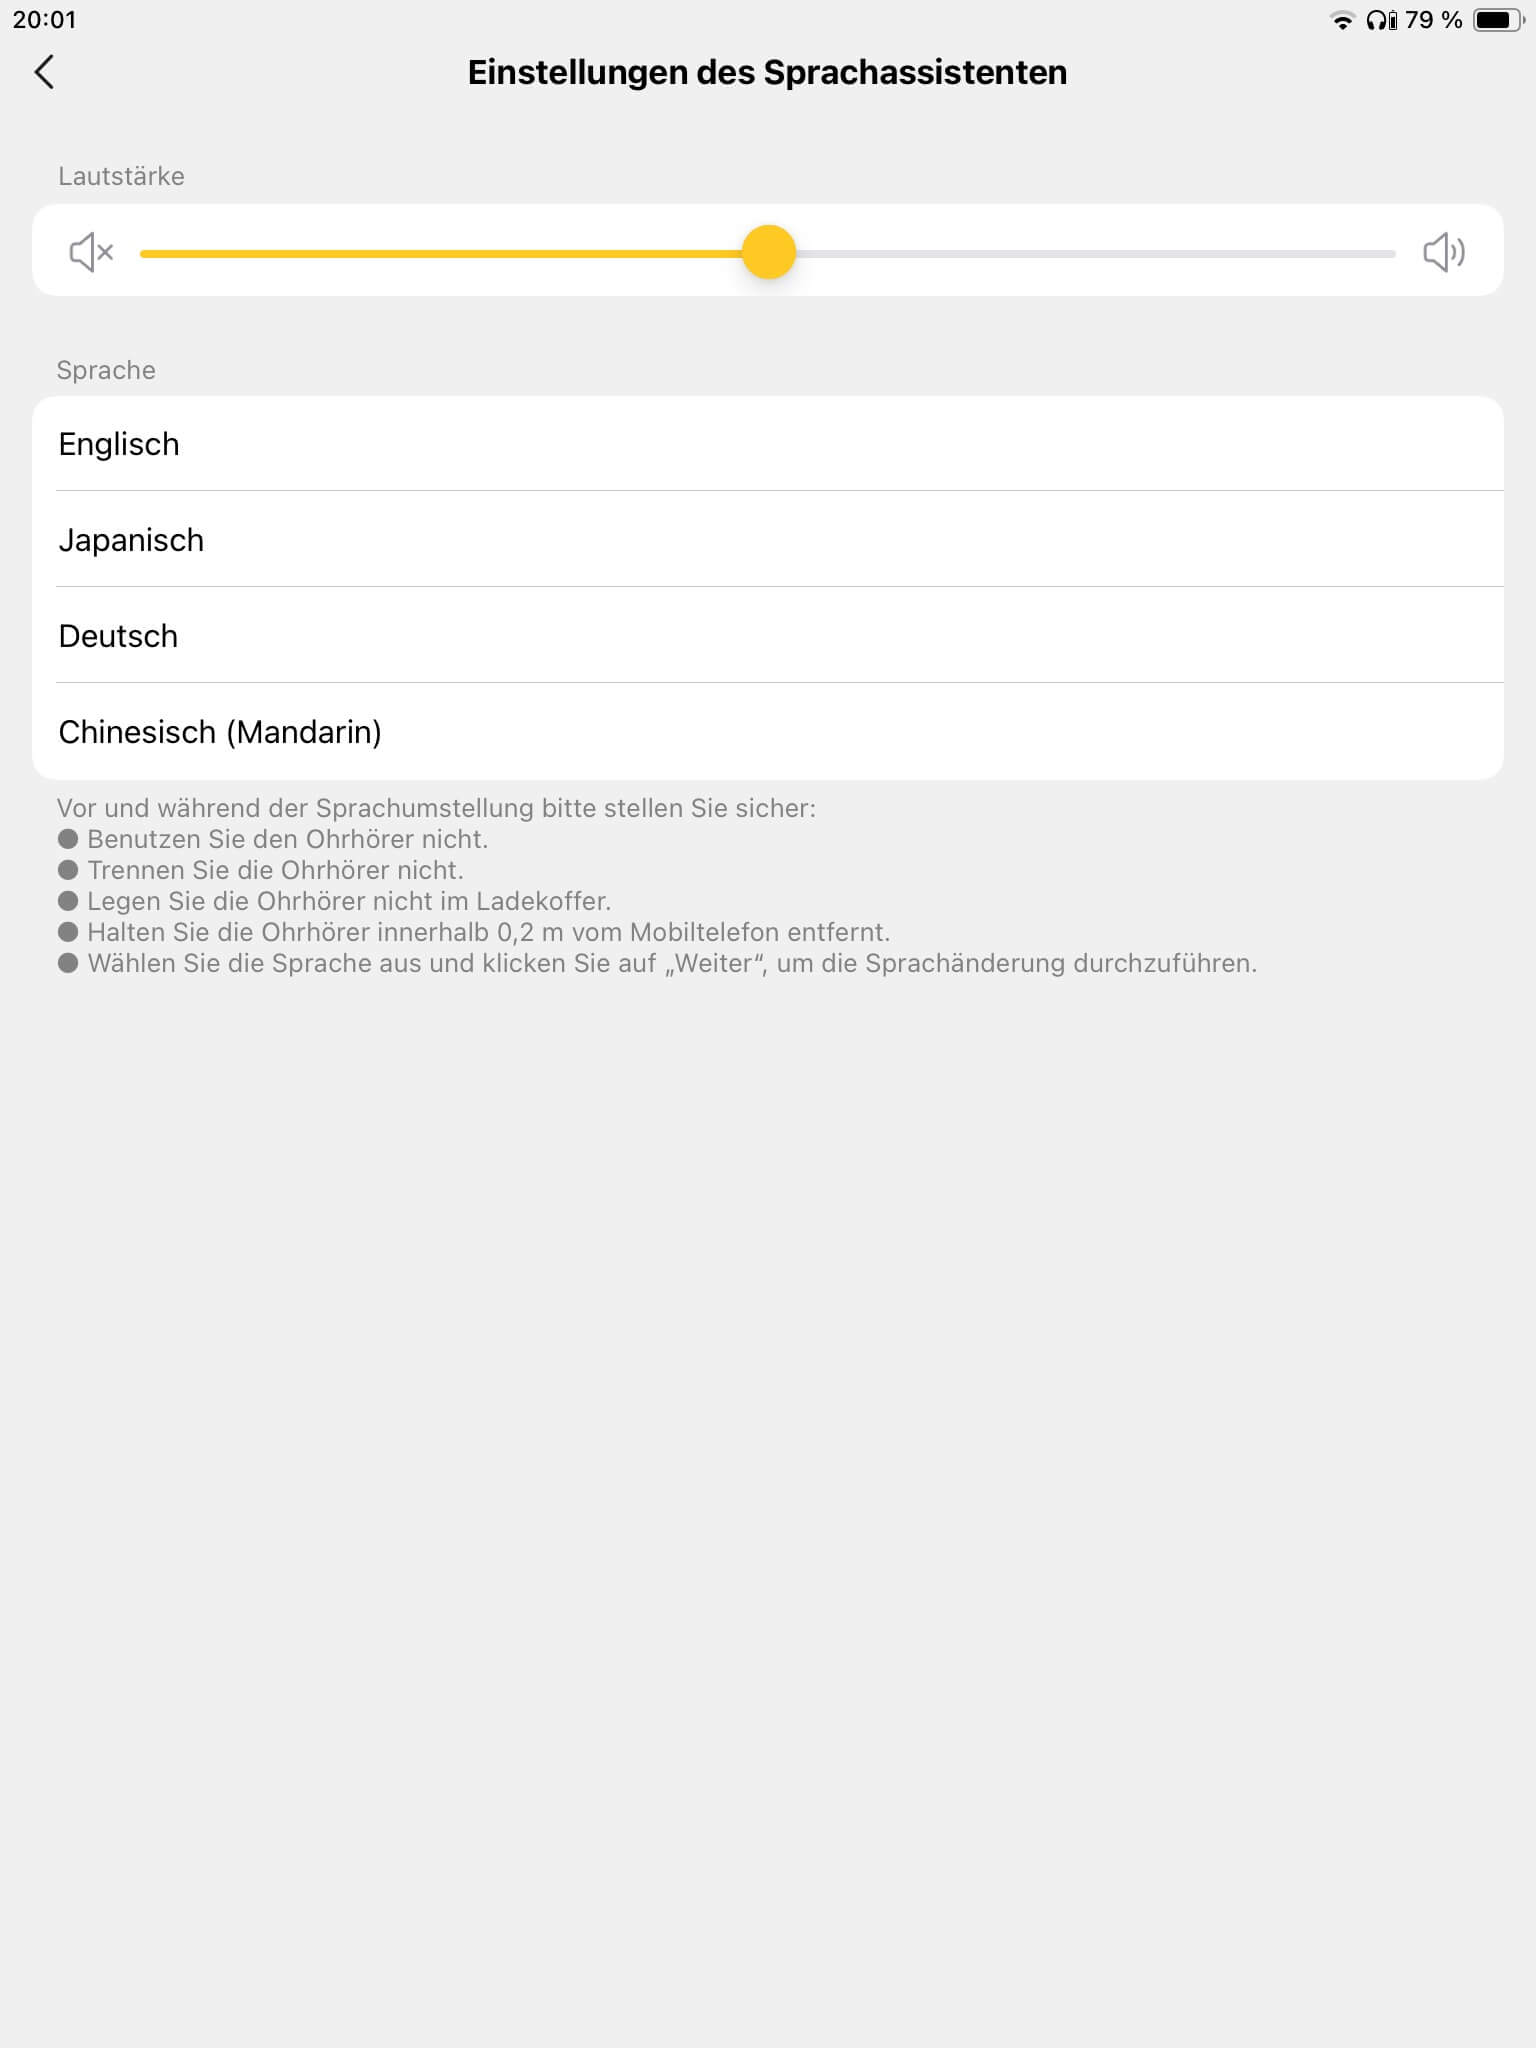This screenshot has width=1536, height=2048.
Task: Tap the muted speaker icon
Action: pyautogui.click(x=91, y=252)
